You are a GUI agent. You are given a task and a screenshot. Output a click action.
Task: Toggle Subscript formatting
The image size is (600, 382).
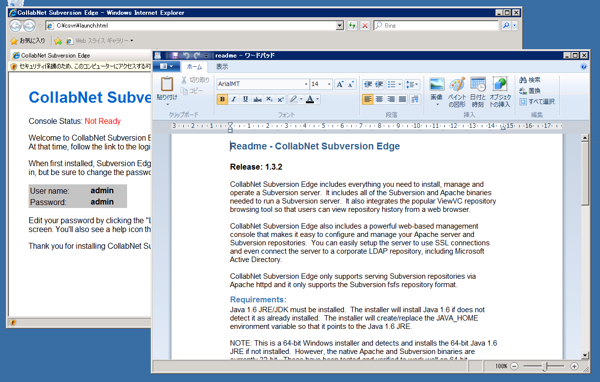(269, 100)
